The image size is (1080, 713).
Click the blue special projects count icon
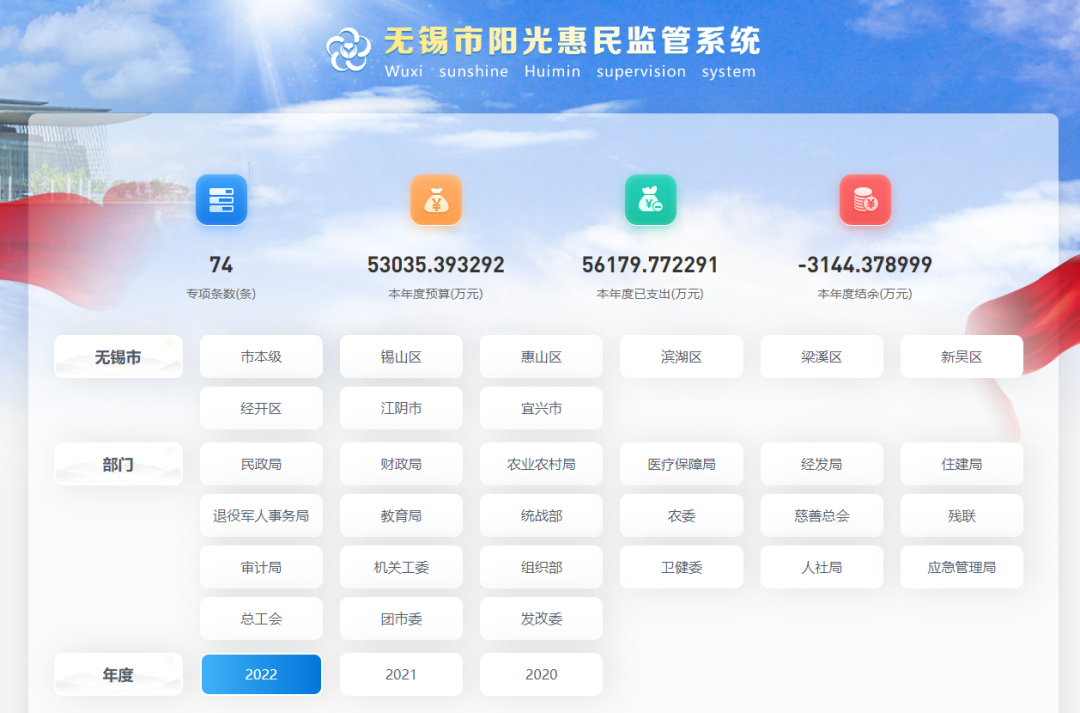pyautogui.click(x=221, y=199)
